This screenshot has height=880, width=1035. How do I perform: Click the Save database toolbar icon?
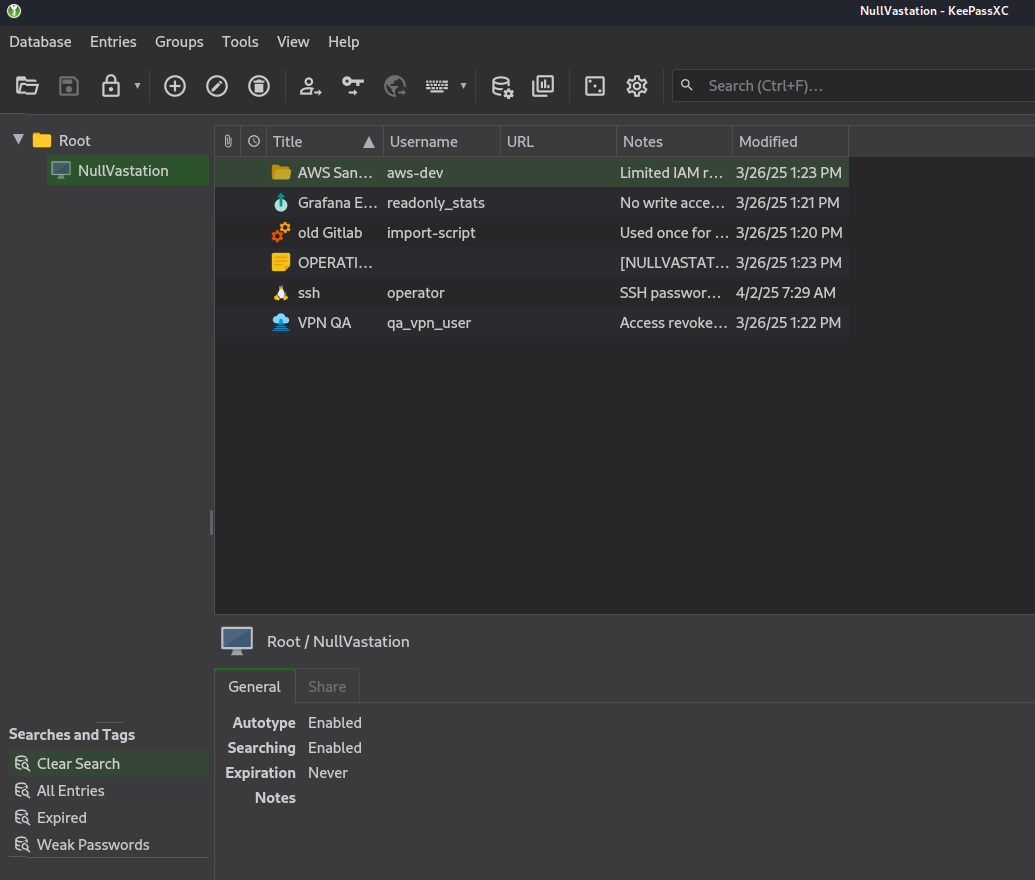click(x=69, y=86)
